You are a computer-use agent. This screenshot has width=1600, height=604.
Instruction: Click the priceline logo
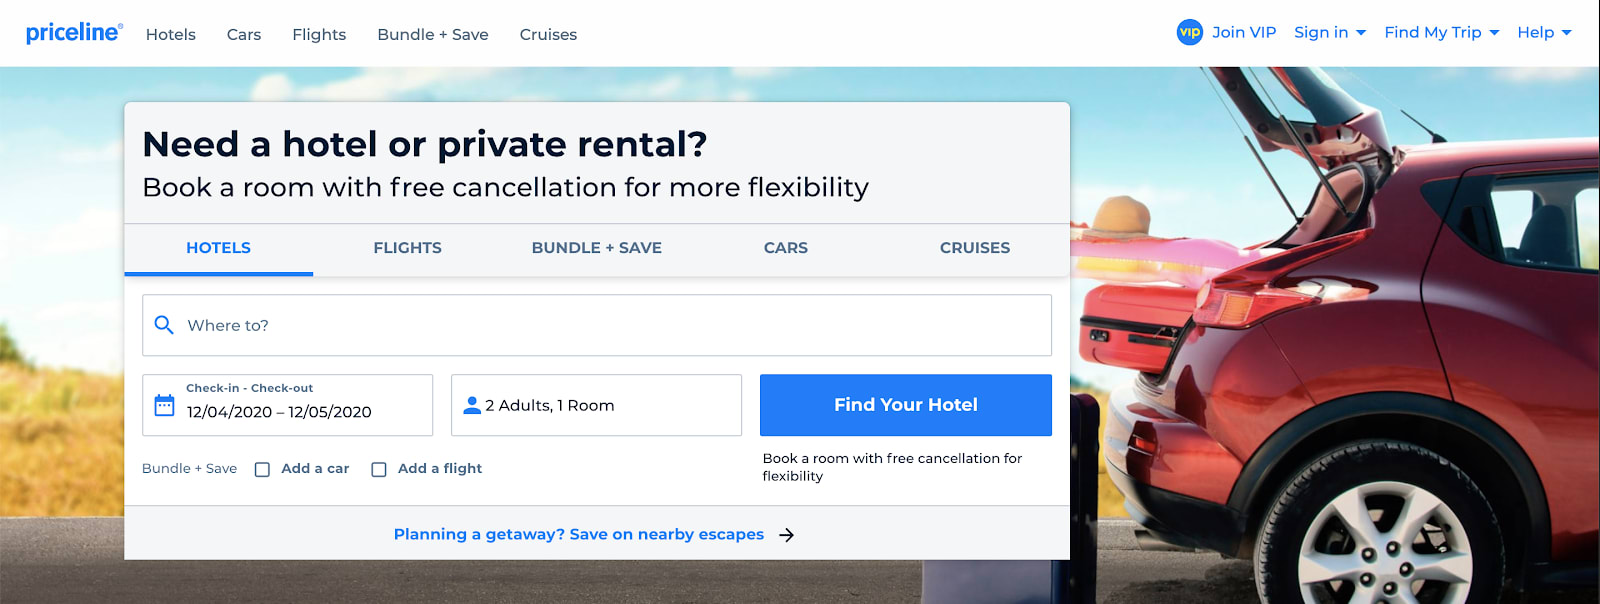[71, 30]
